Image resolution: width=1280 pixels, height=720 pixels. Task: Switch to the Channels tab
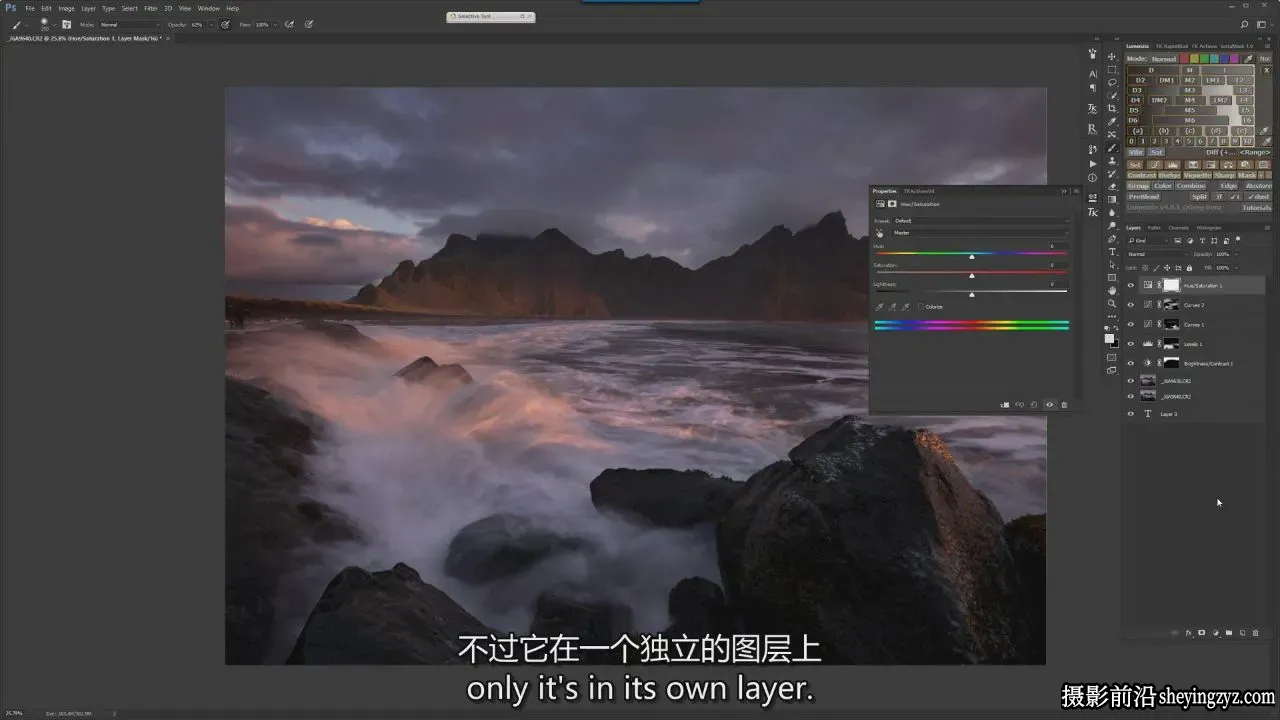1179,227
